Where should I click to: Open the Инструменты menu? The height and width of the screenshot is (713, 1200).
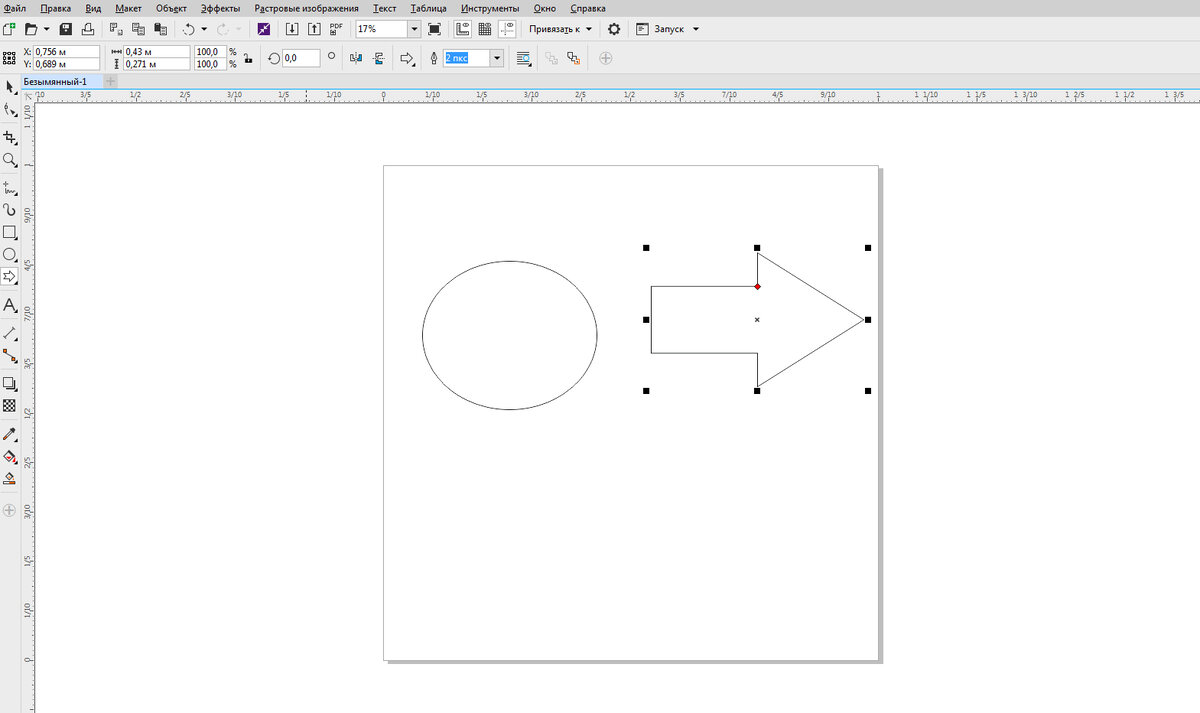pos(489,8)
